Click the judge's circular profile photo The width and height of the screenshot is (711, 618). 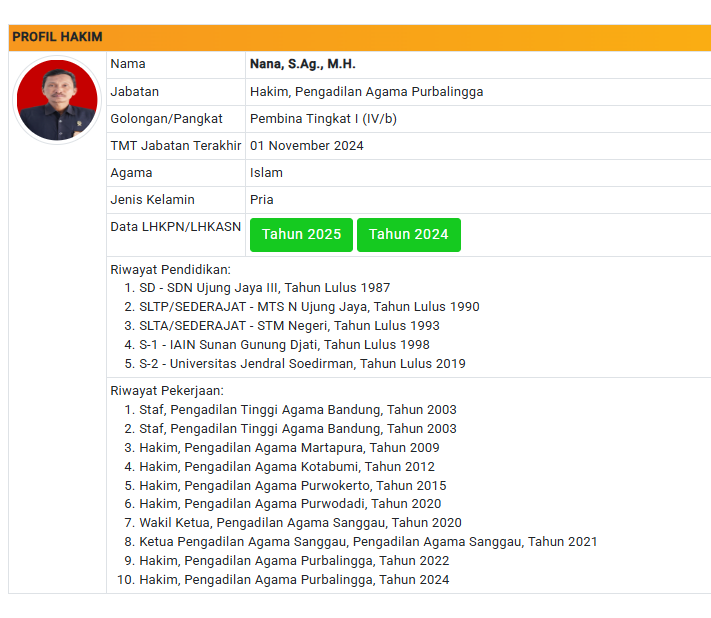pos(57,101)
